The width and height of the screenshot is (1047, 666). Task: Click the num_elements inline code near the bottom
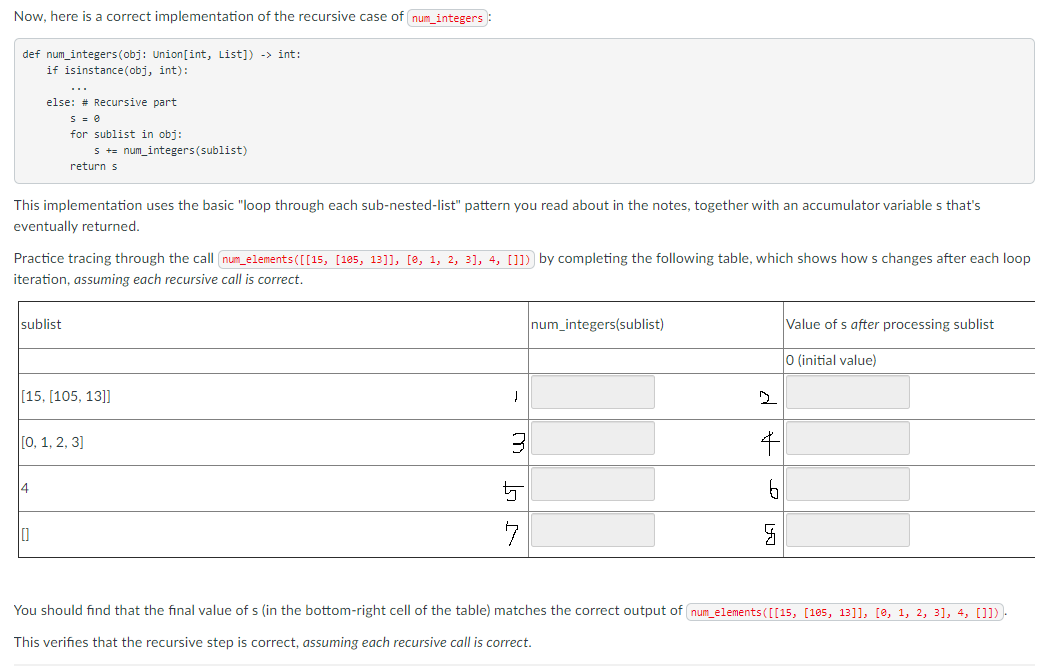coord(845,611)
